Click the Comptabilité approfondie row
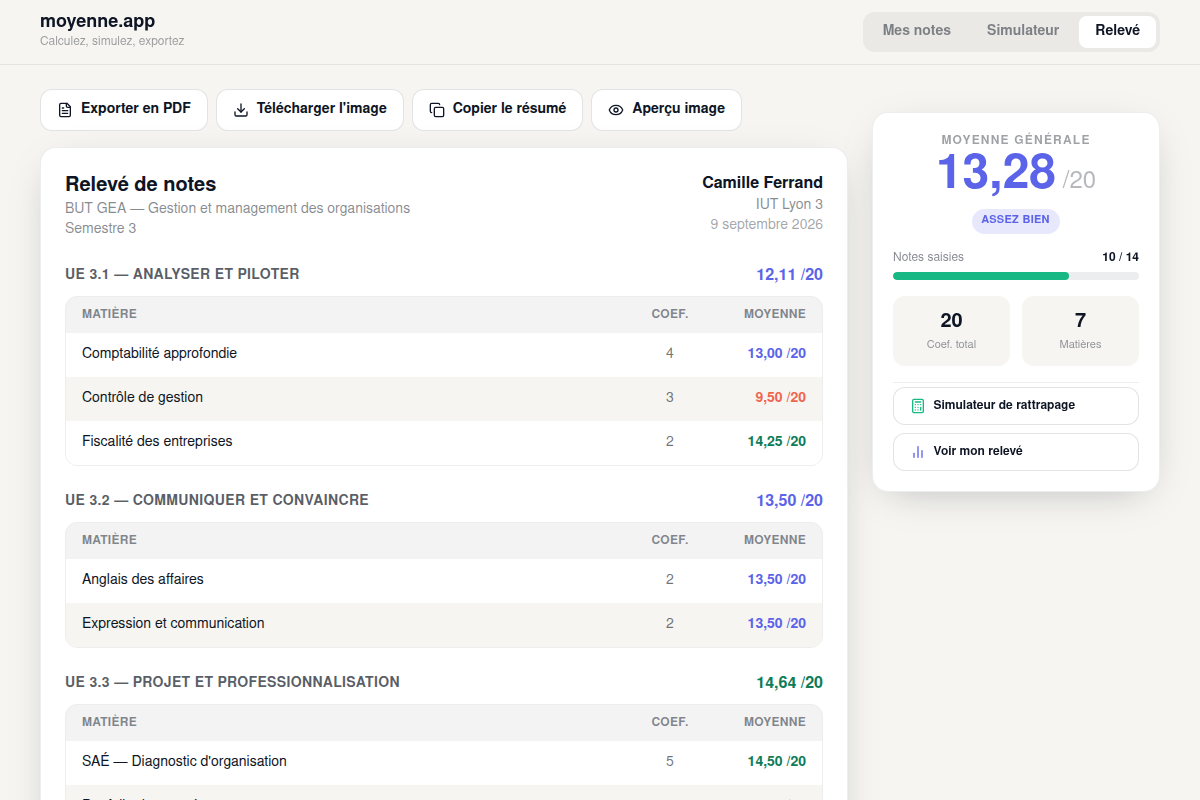The height and width of the screenshot is (800, 1200). point(444,354)
